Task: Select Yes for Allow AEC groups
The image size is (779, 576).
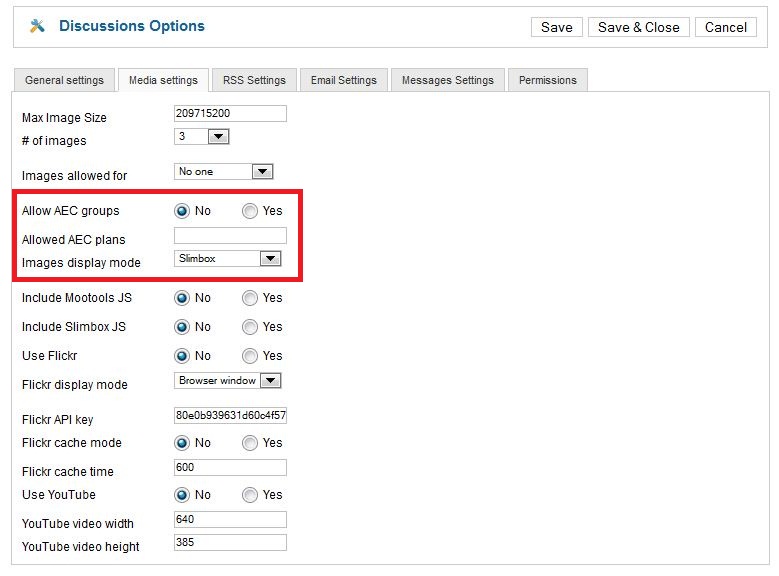Action: (250, 211)
